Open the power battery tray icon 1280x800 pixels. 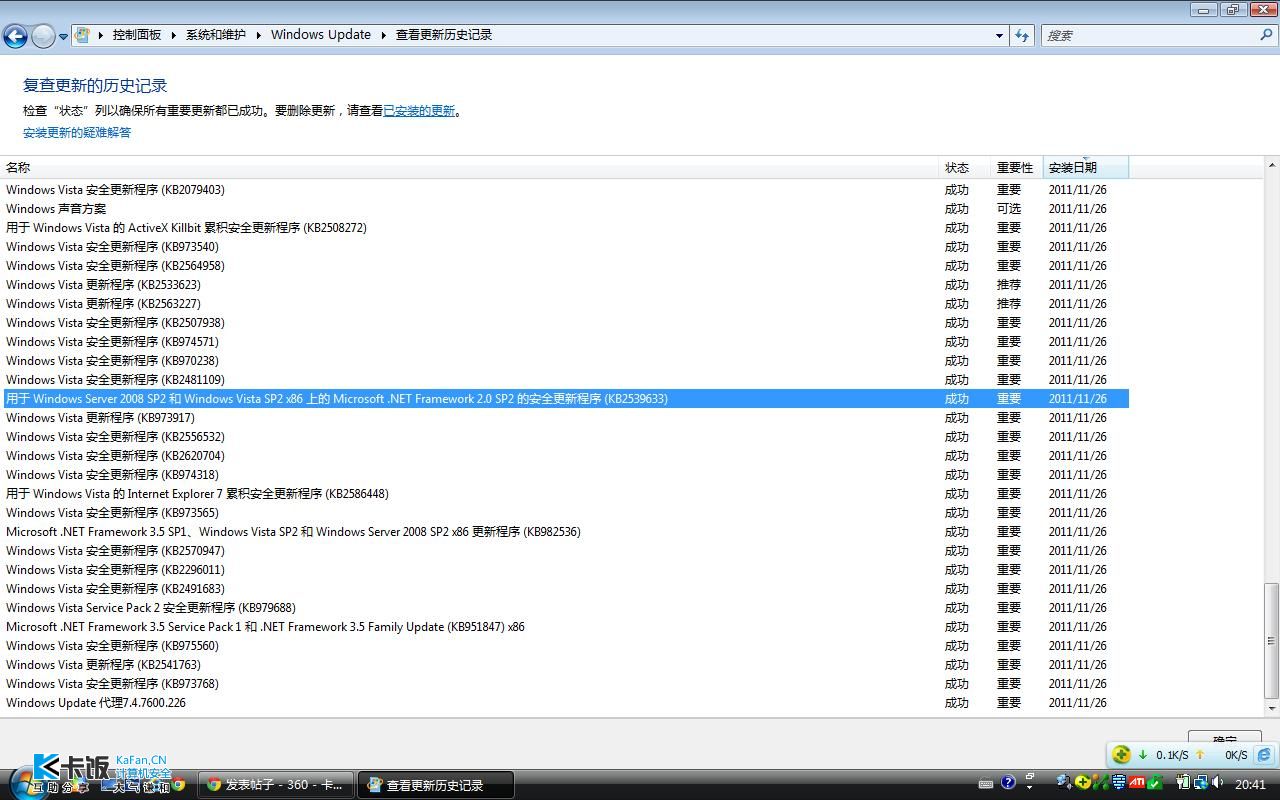pos(1183,782)
